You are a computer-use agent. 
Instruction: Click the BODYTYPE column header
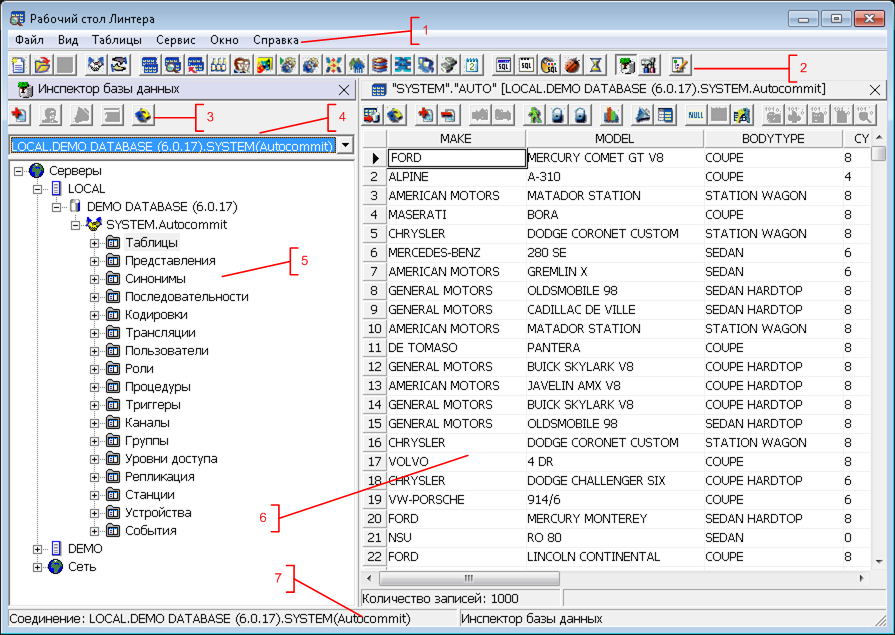(773, 139)
